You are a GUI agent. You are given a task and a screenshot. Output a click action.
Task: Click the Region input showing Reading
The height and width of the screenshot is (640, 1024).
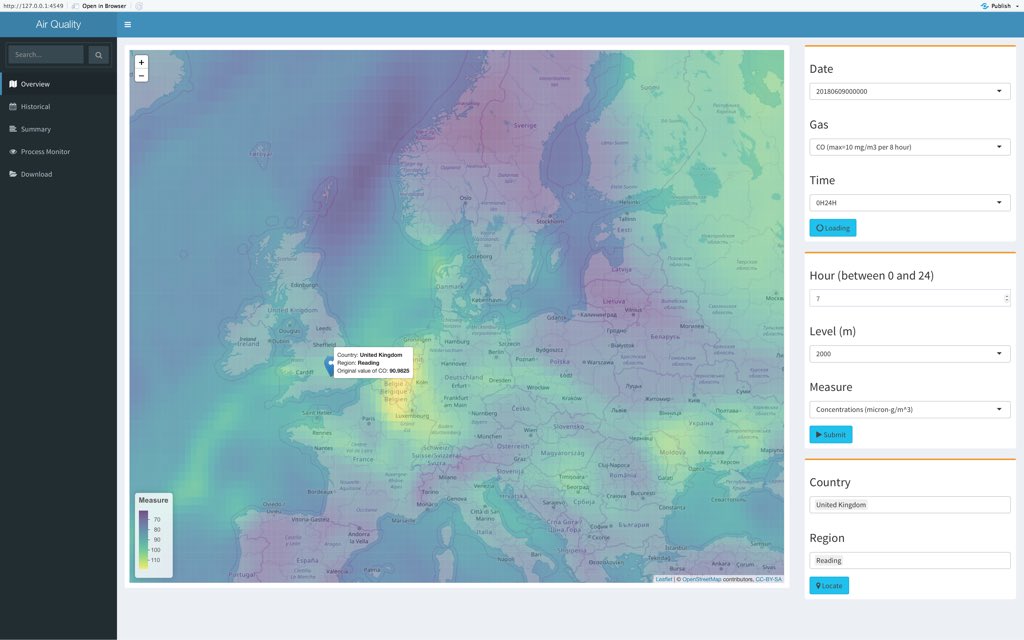click(909, 560)
